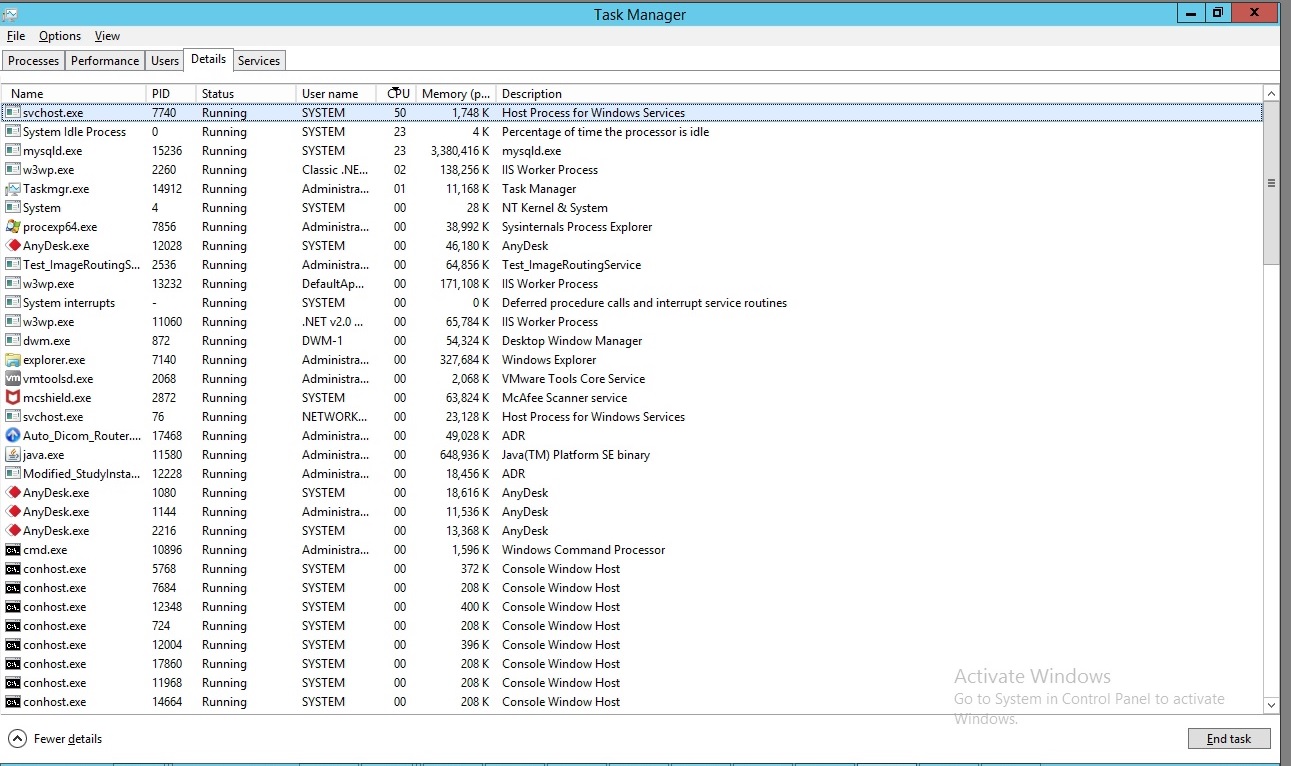The image size is (1291, 766).
Task: Collapse view using Fewer details
Action: coord(55,738)
